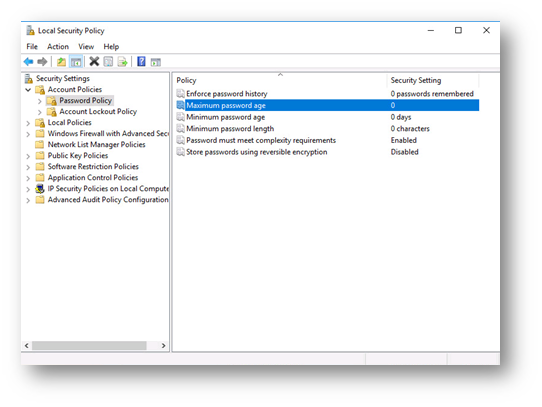Click the Back arrow toolbar icon
Image resolution: width=542 pixels, height=407 pixels.
(28, 62)
